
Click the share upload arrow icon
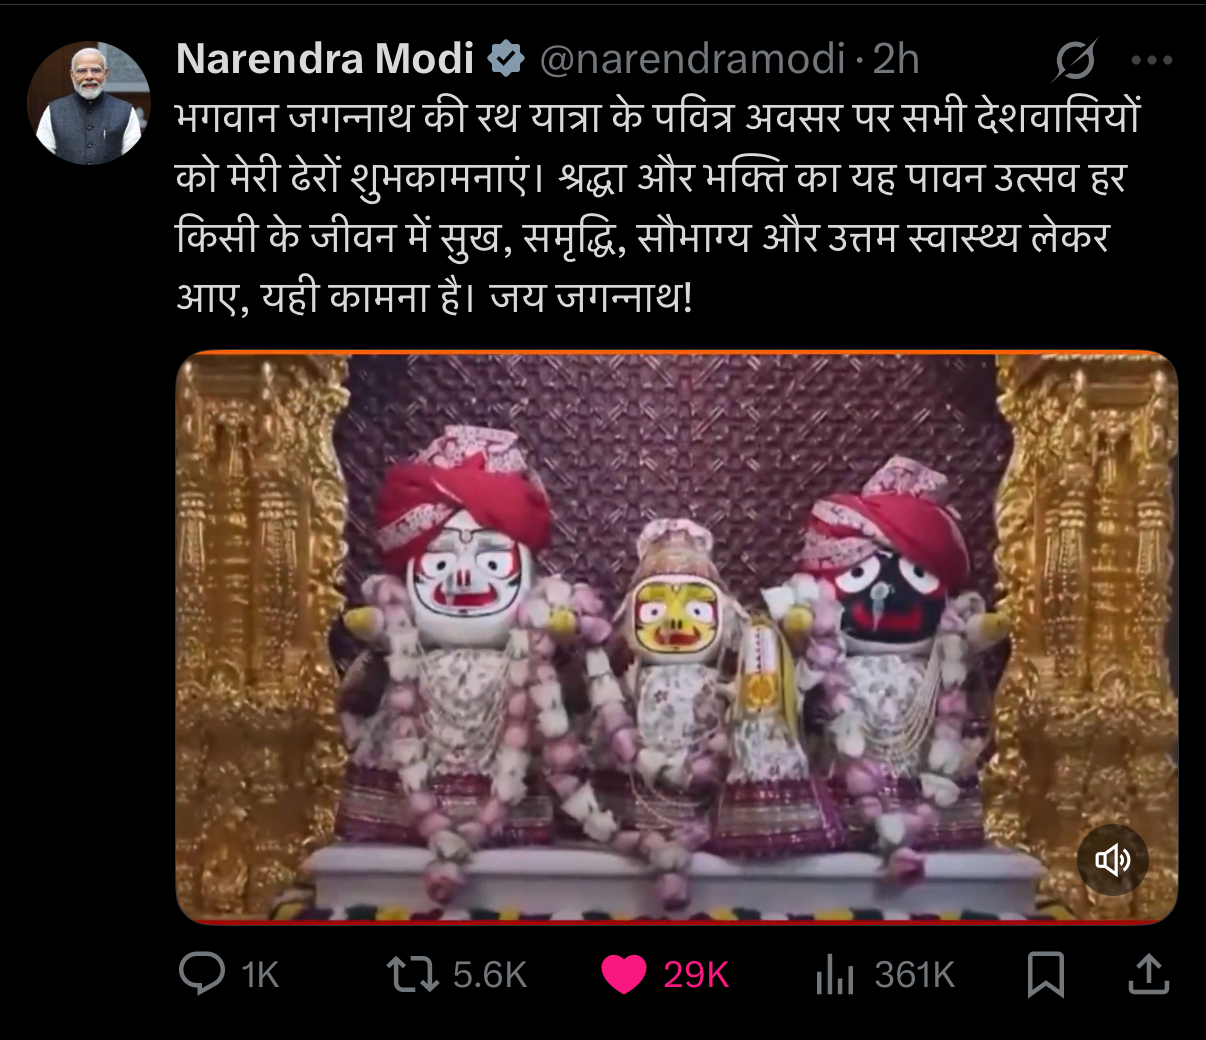point(1149,975)
